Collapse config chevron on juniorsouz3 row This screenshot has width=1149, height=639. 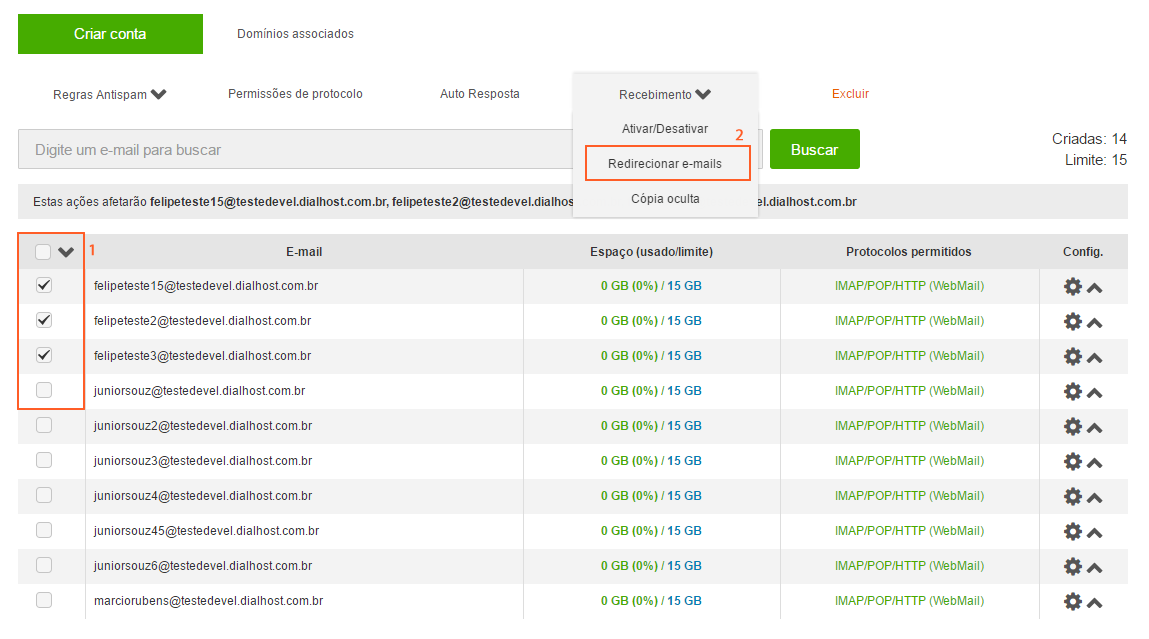tap(1095, 463)
